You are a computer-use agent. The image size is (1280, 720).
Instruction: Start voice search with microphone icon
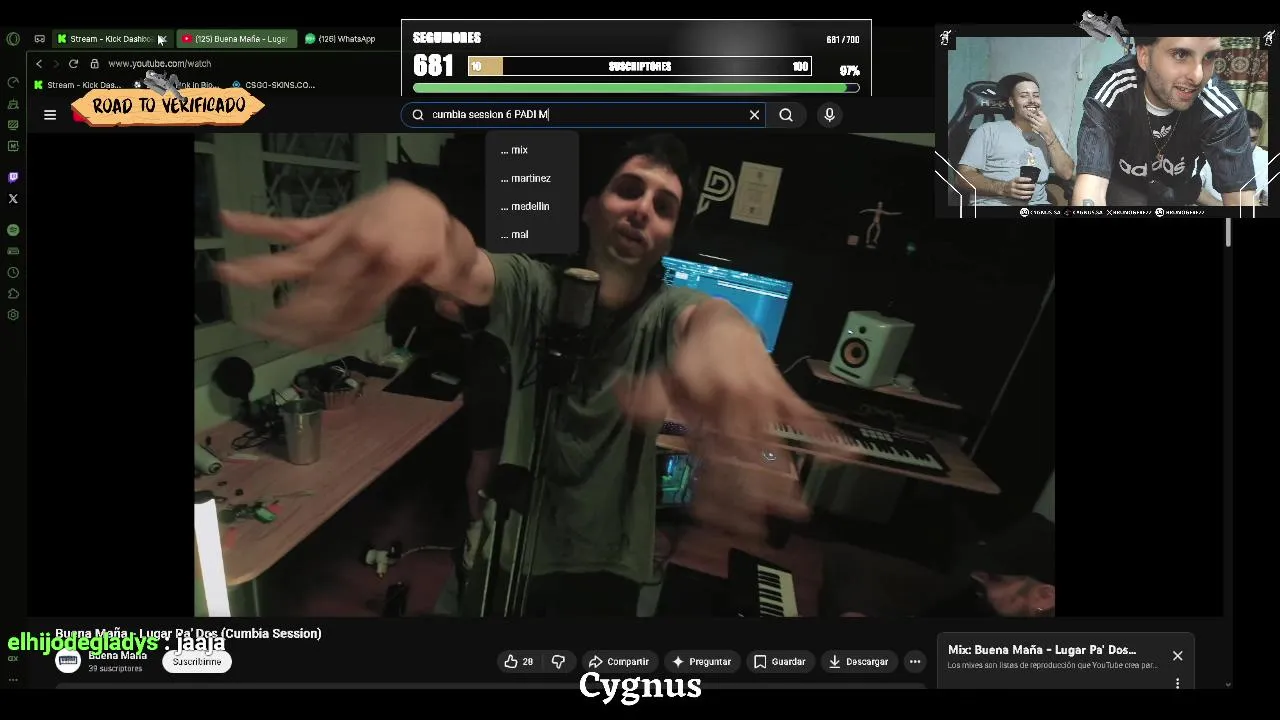tap(829, 115)
